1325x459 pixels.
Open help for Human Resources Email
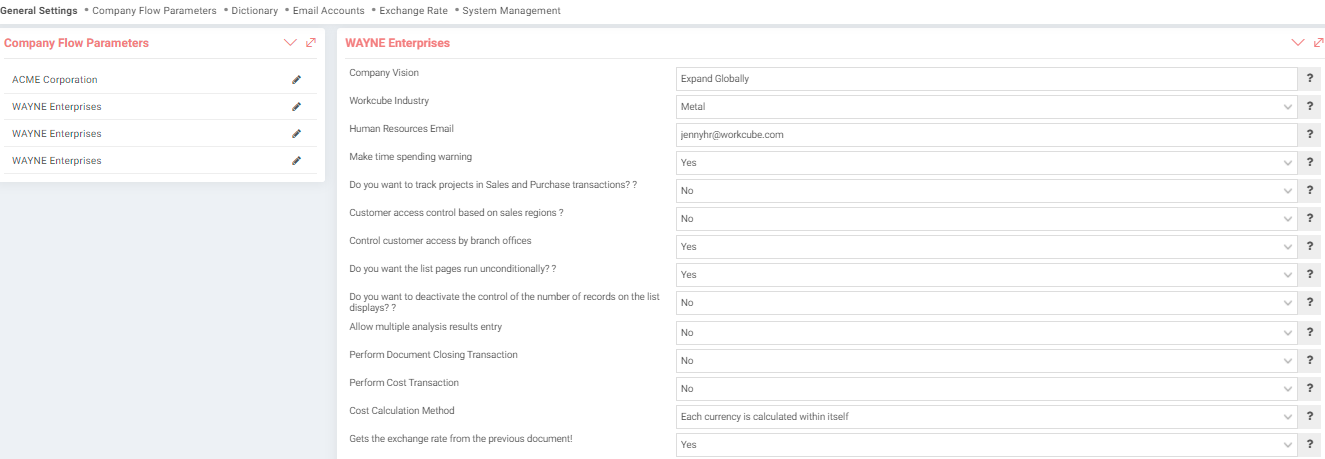pyautogui.click(x=1310, y=135)
